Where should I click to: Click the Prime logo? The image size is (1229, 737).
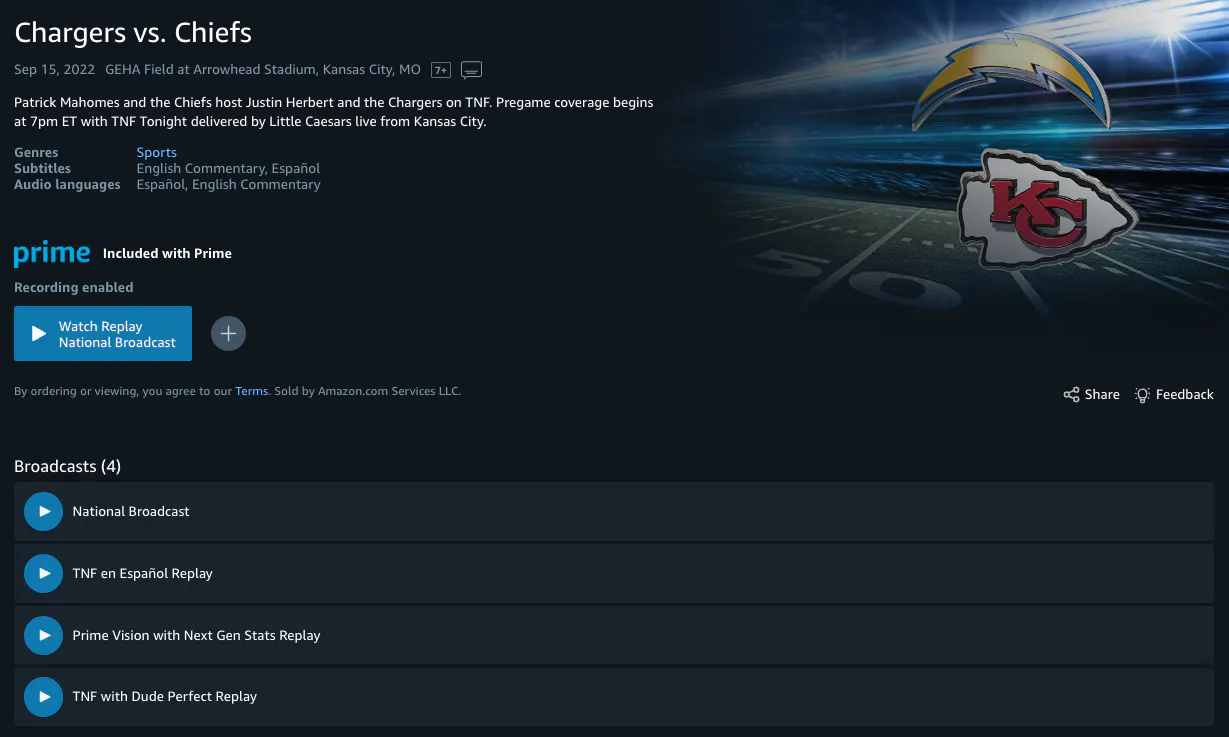[52, 253]
